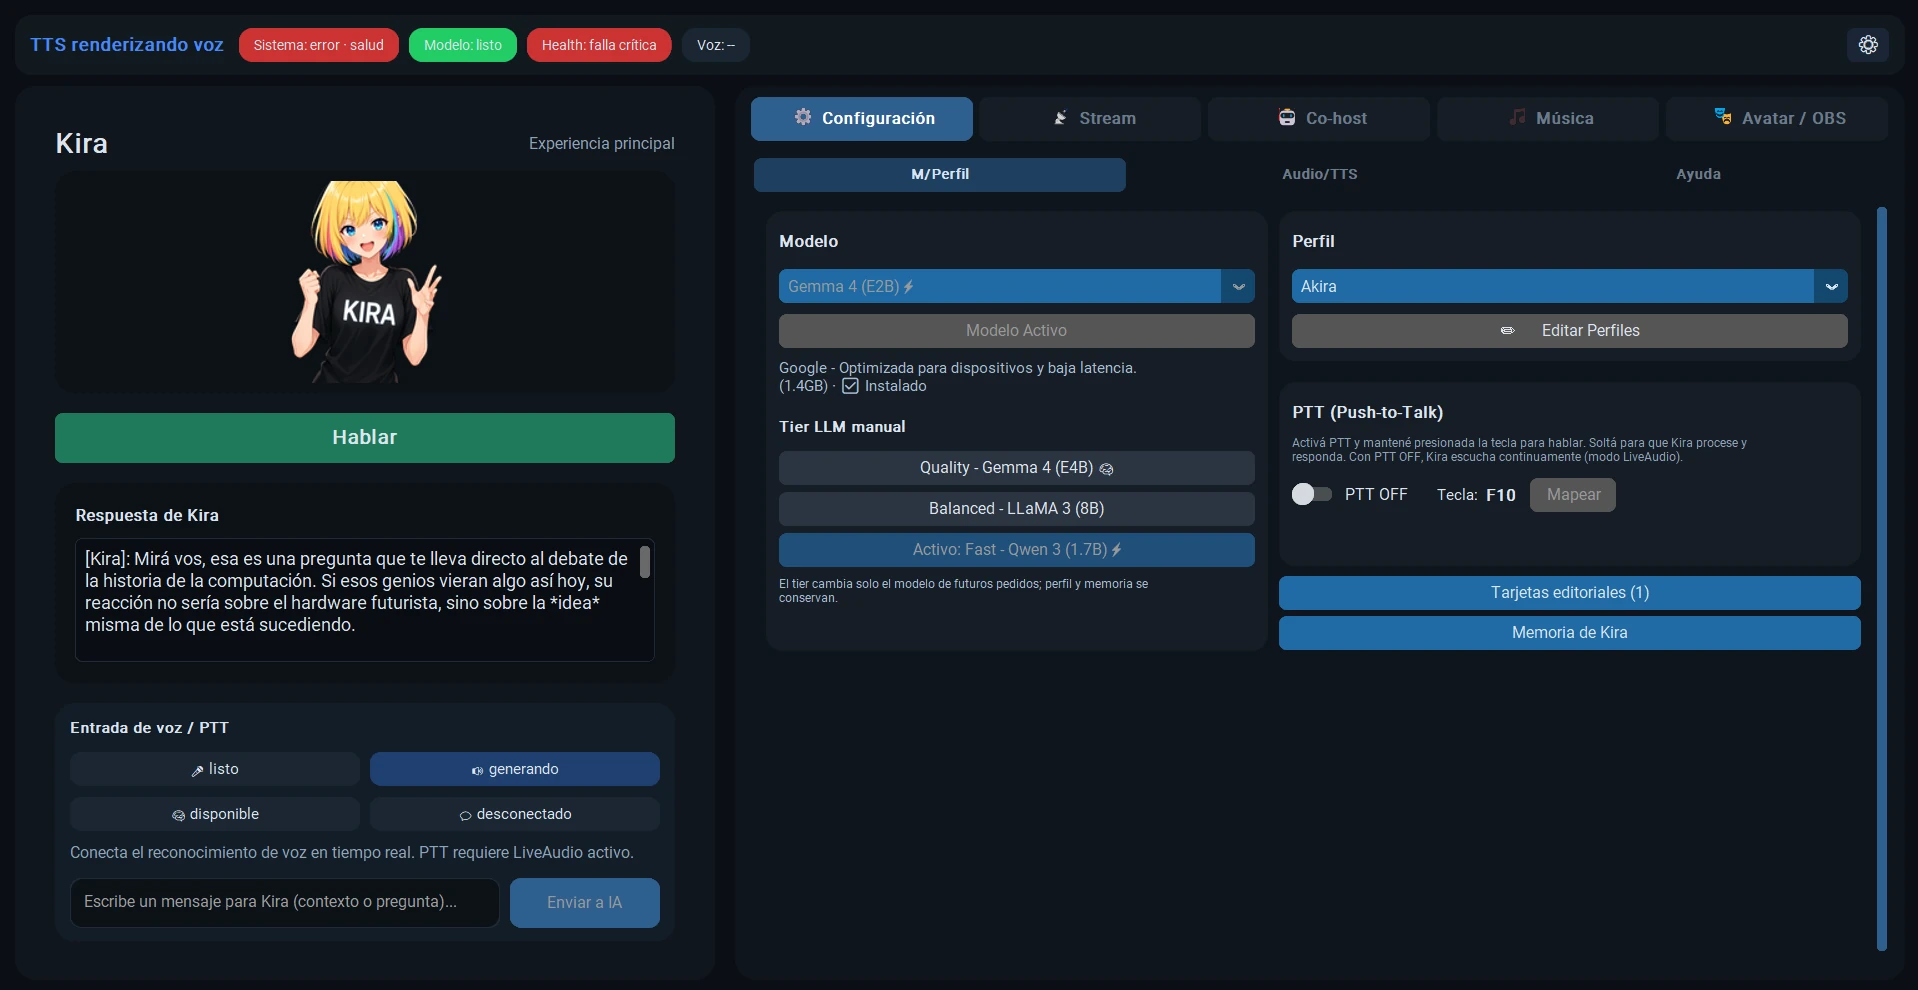Click the Stream tab icon
Image resolution: width=1918 pixels, height=990 pixels.
1060,118
